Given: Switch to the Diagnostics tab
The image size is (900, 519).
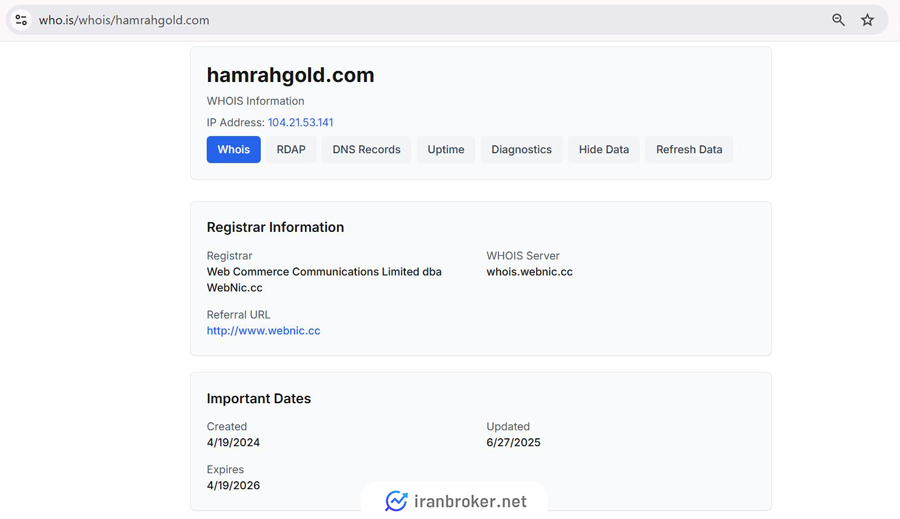Looking at the screenshot, I should pos(521,149).
